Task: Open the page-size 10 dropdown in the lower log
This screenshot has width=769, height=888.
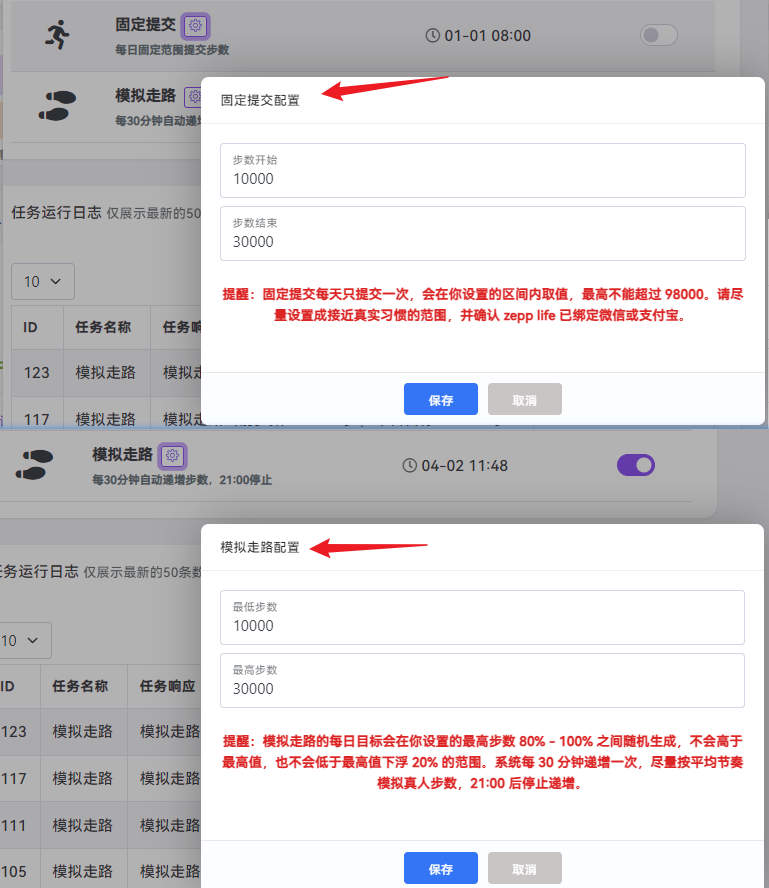Action: [x=23, y=641]
